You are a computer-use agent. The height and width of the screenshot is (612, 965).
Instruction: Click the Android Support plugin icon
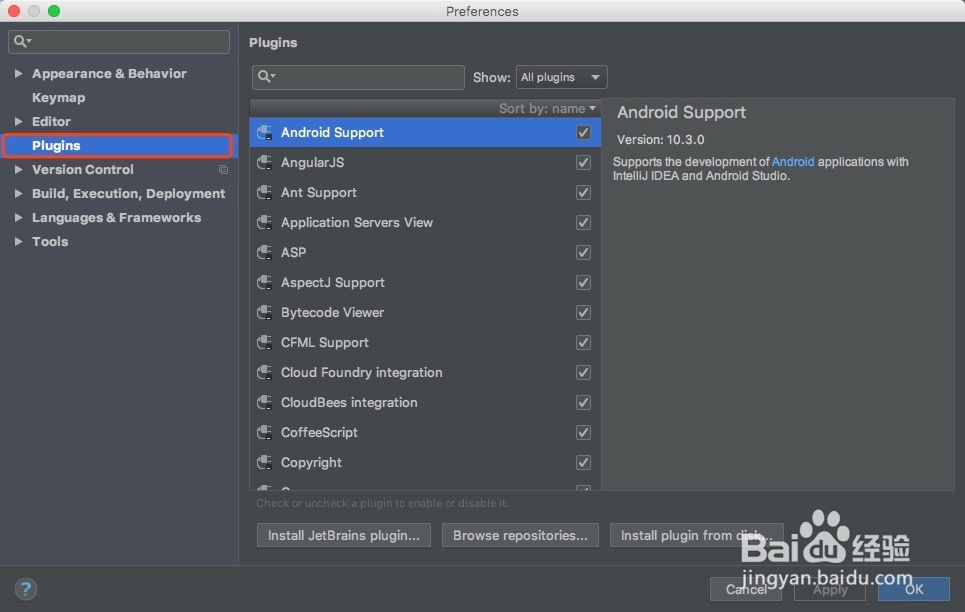pyautogui.click(x=265, y=132)
